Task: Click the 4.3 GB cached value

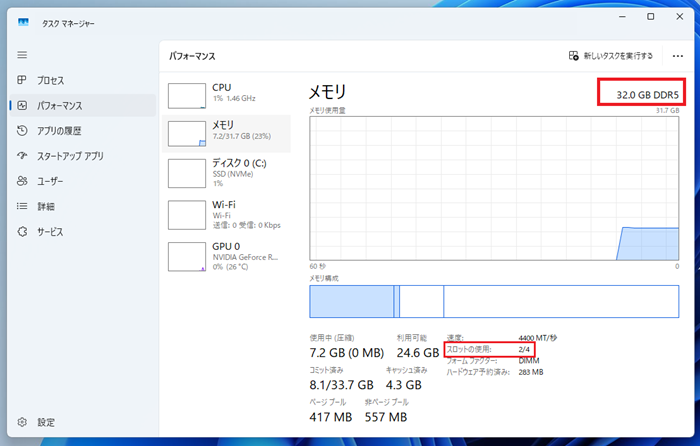Action: pos(404,385)
